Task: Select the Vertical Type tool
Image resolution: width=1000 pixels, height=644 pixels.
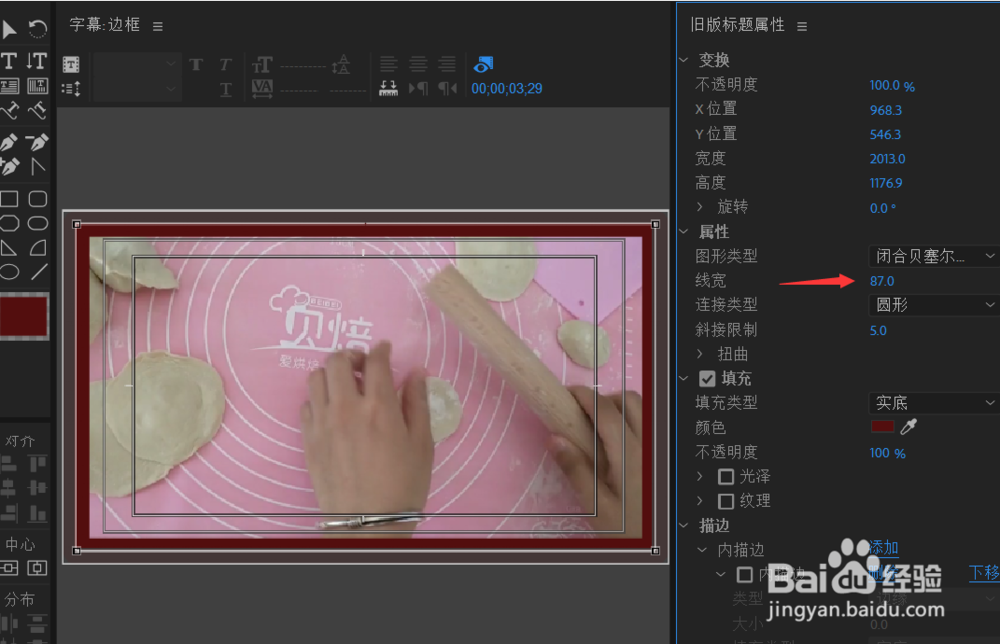Action: (37, 61)
